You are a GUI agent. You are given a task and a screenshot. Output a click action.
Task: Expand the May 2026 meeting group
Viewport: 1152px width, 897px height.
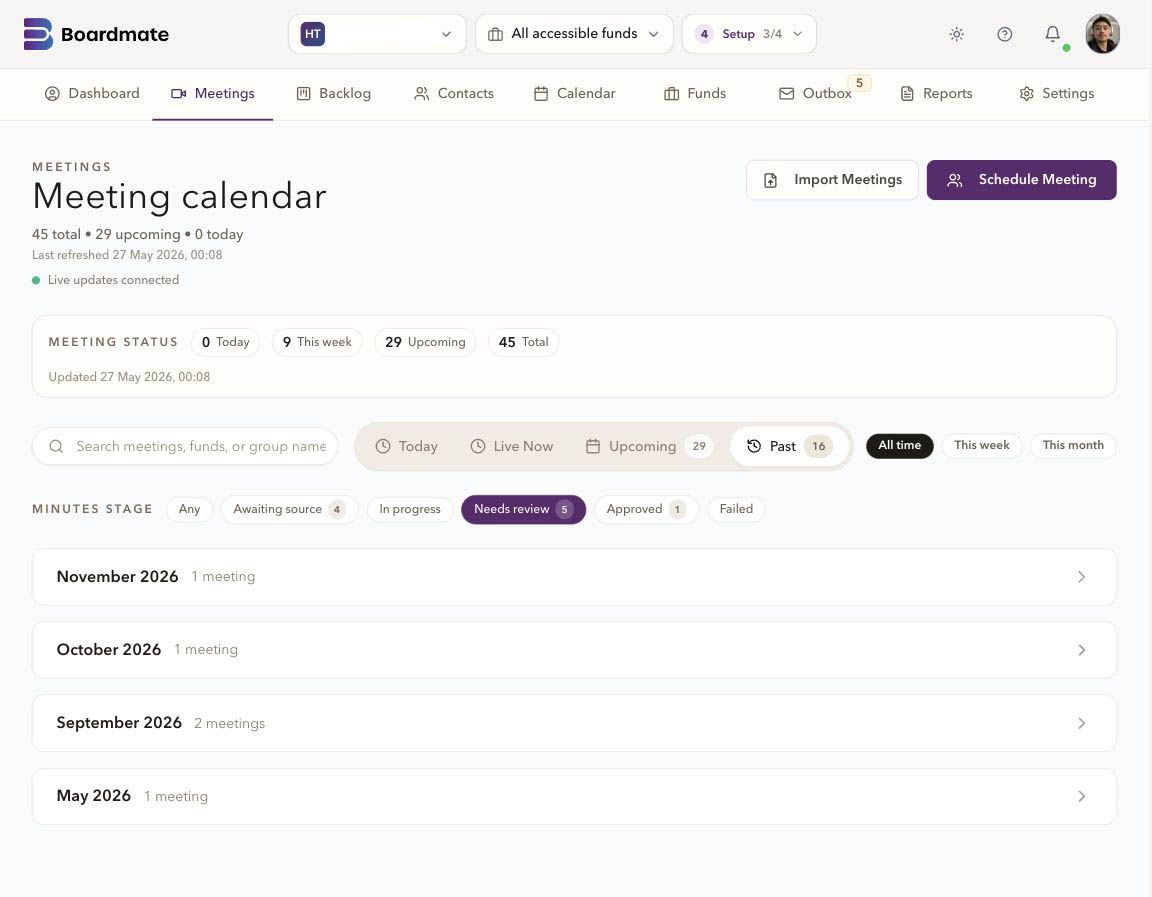pos(574,796)
